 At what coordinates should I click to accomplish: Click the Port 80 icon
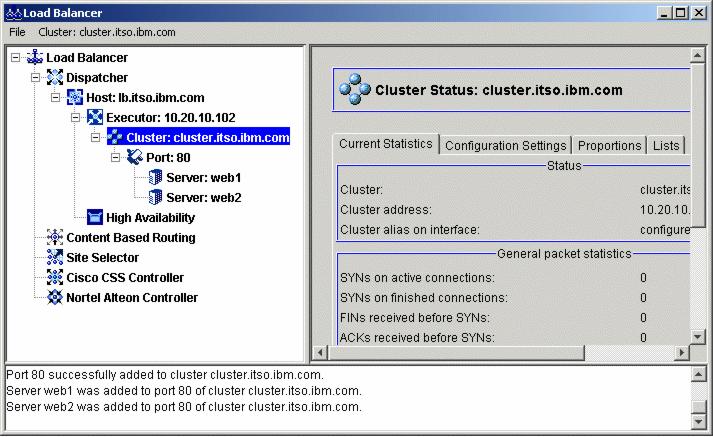(x=135, y=158)
